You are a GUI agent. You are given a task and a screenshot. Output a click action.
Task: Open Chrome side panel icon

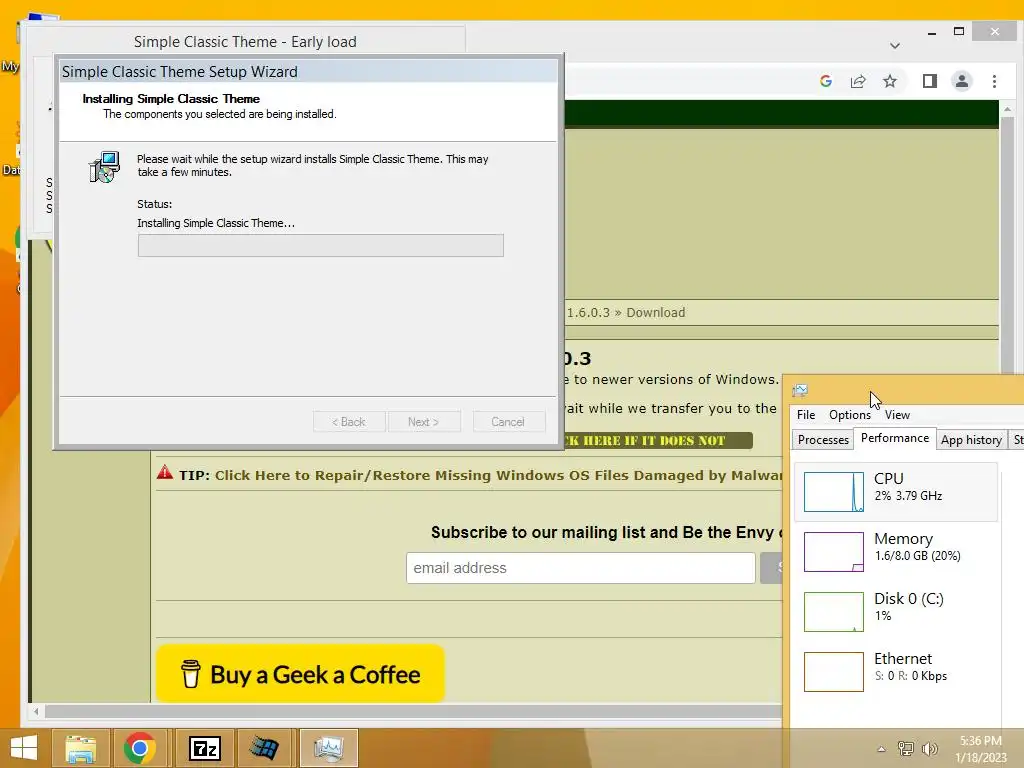[x=929, y=81]
